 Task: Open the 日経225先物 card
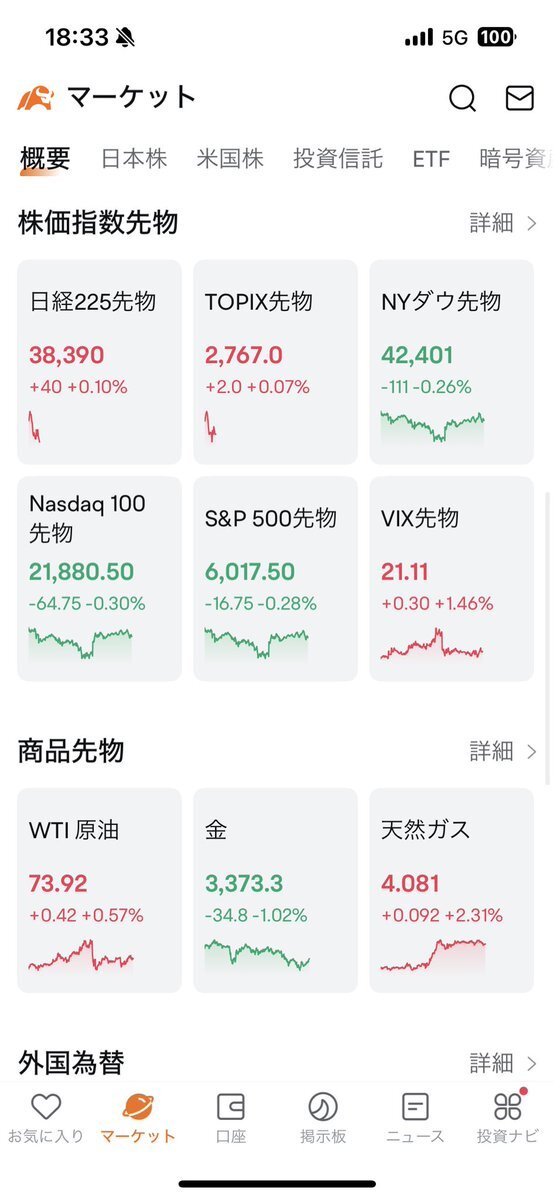(99, 362)
